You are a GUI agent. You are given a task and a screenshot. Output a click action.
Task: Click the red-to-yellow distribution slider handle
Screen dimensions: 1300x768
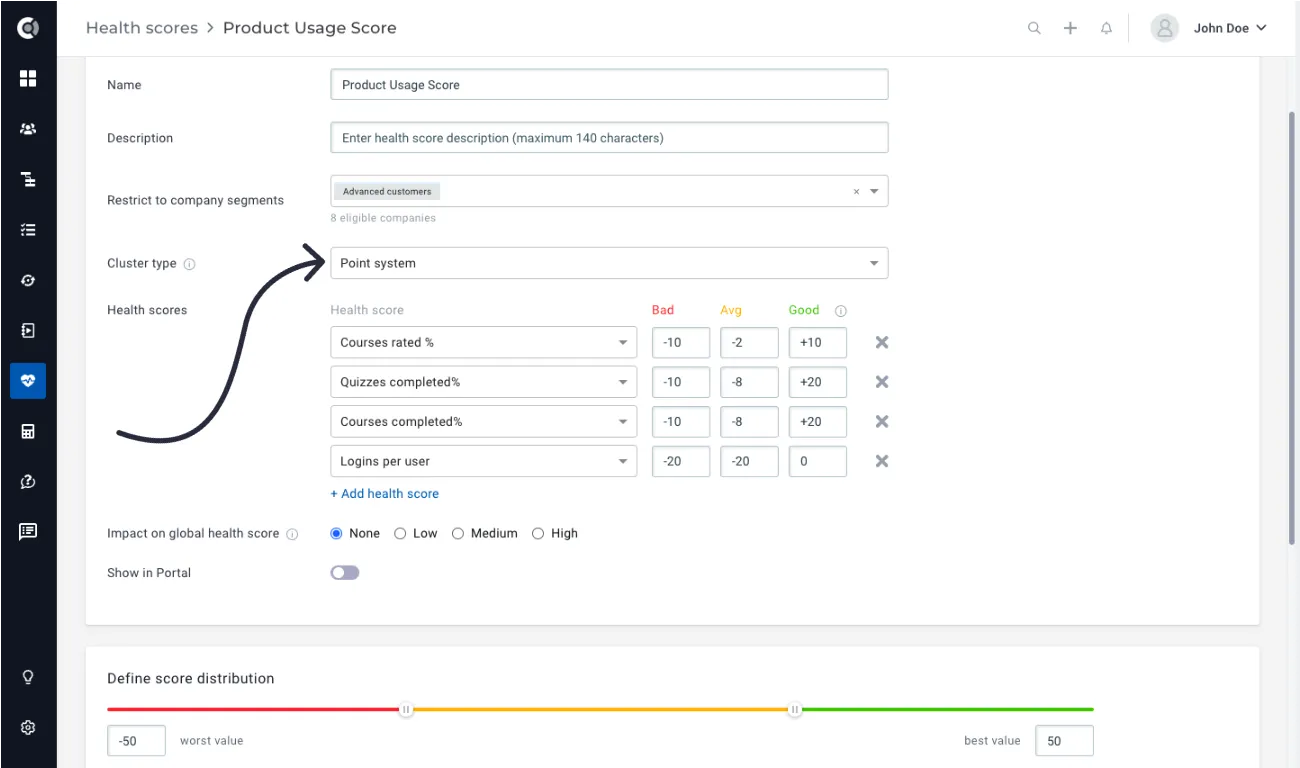[x=406, y=710]
